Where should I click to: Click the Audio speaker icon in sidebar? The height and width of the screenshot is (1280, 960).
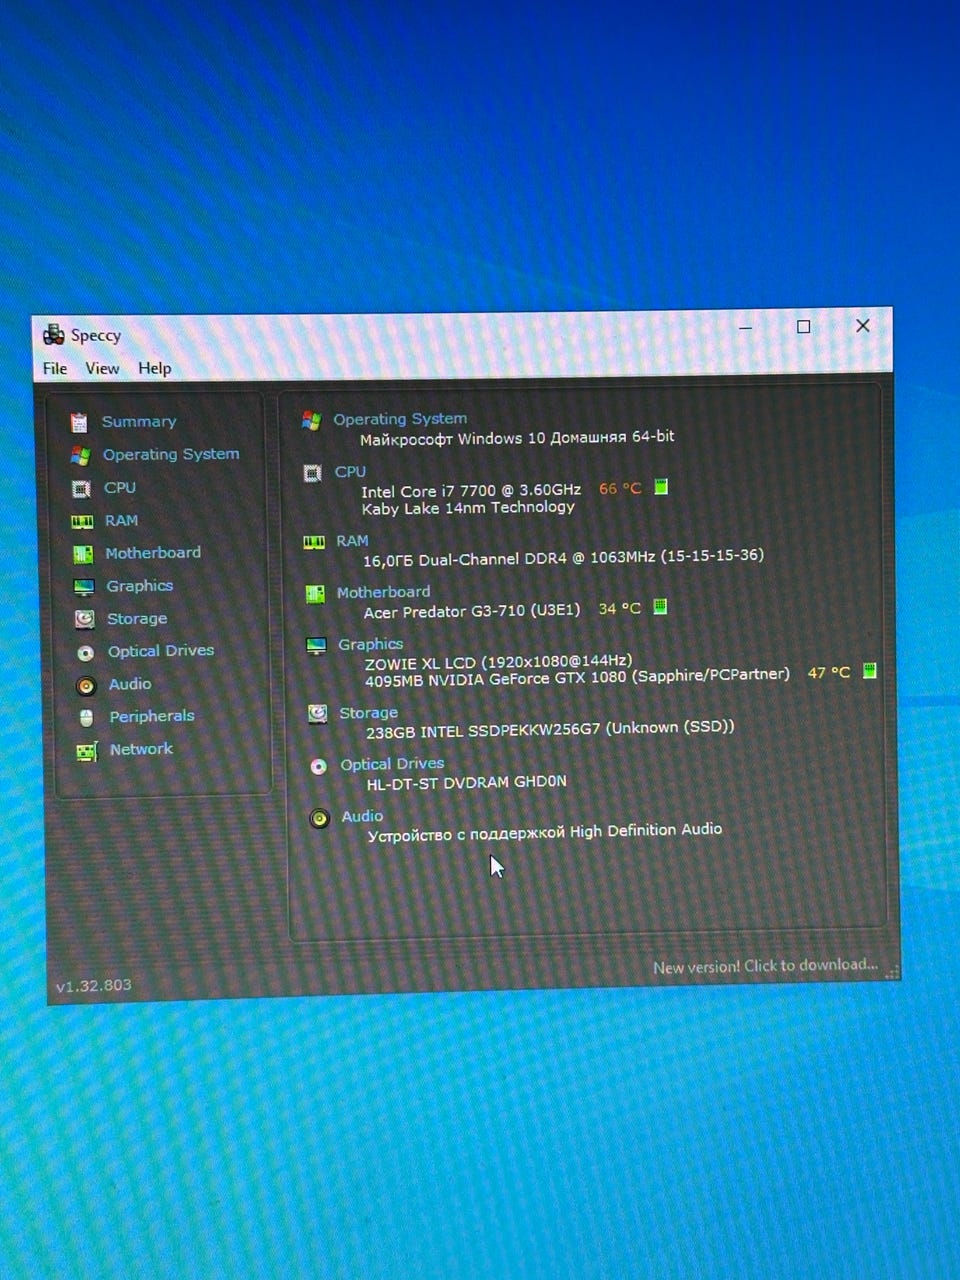tap(87, 686)
